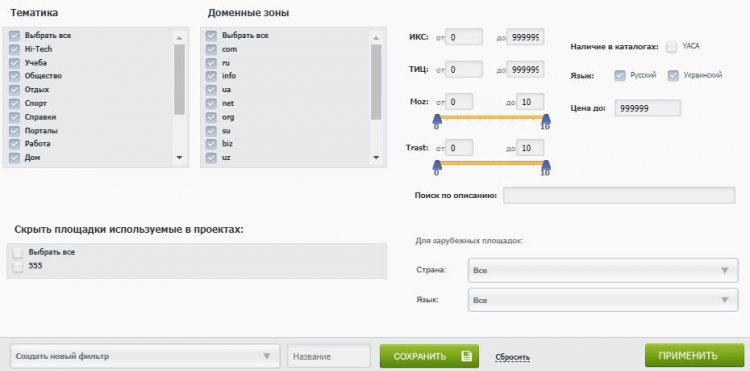Click the Название filter name field
The image size is (750, 371).
(x=329, y=356)
